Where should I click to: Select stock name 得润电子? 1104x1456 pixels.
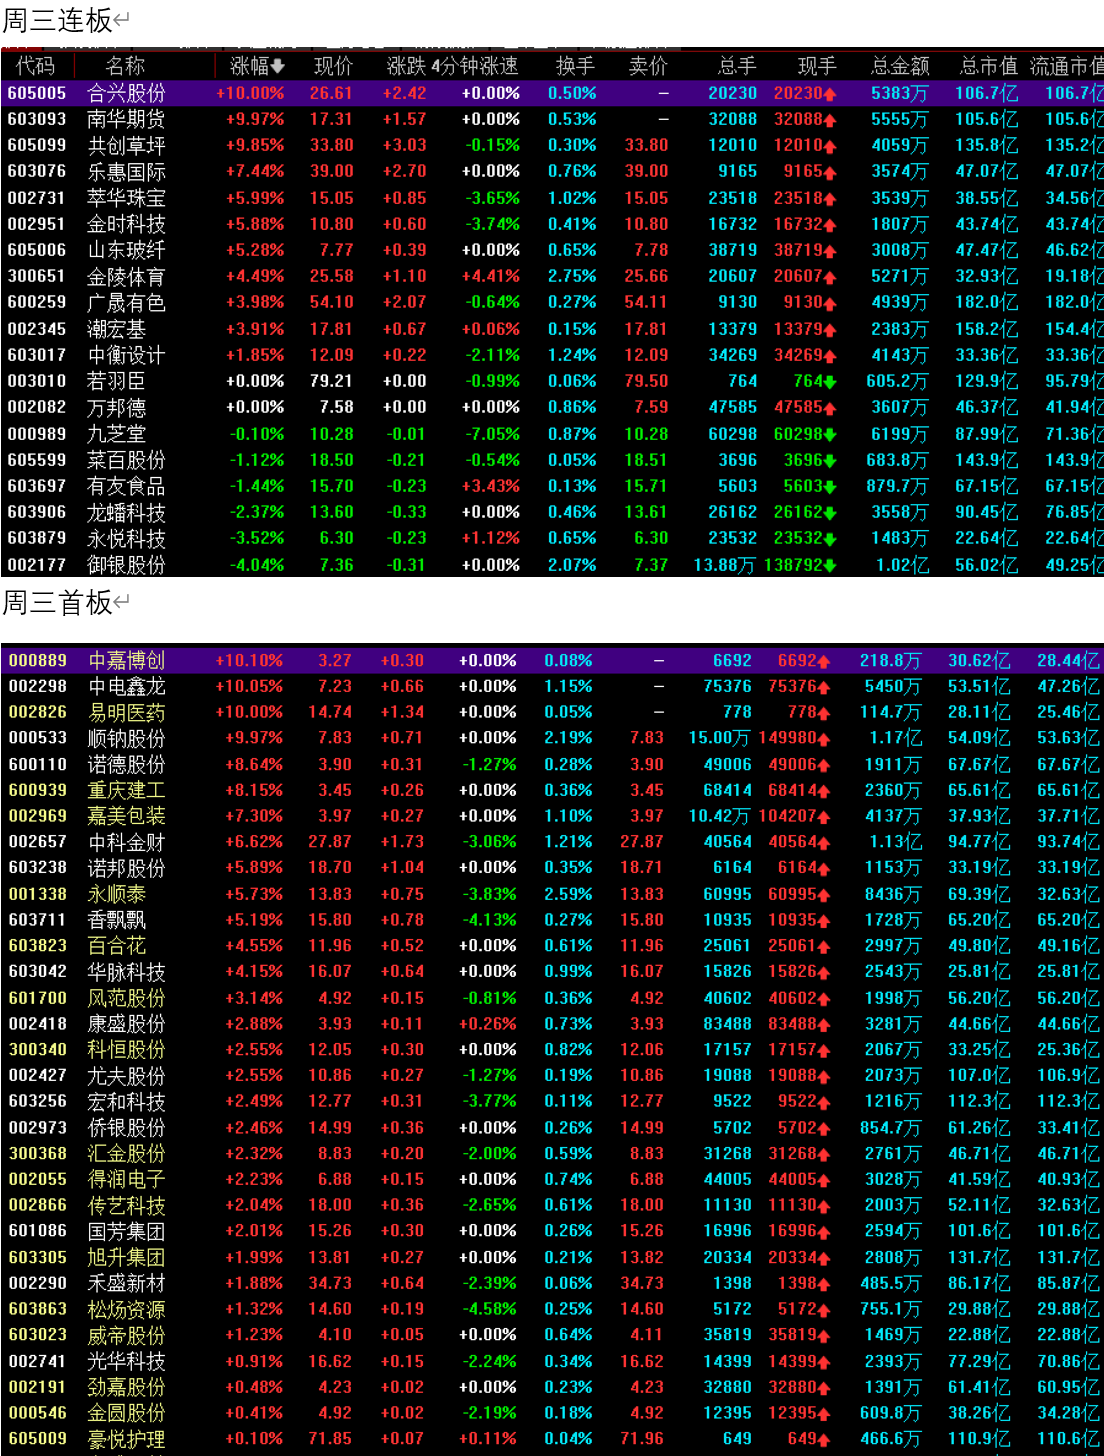(126, 1179)
